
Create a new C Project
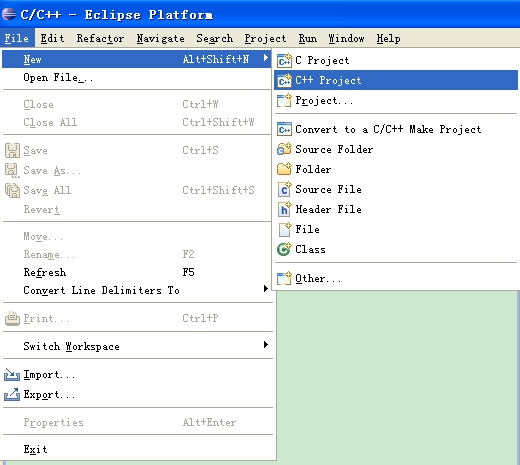[x=396, y=60]
